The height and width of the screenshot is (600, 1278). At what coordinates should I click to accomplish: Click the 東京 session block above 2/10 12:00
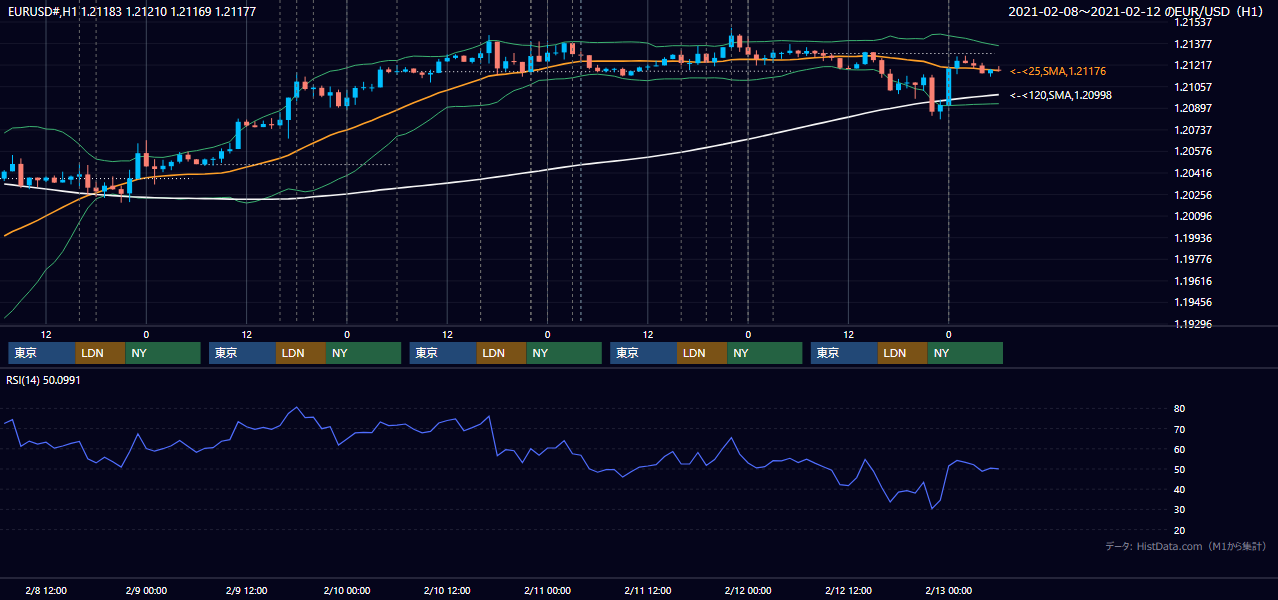pos(443,353)
